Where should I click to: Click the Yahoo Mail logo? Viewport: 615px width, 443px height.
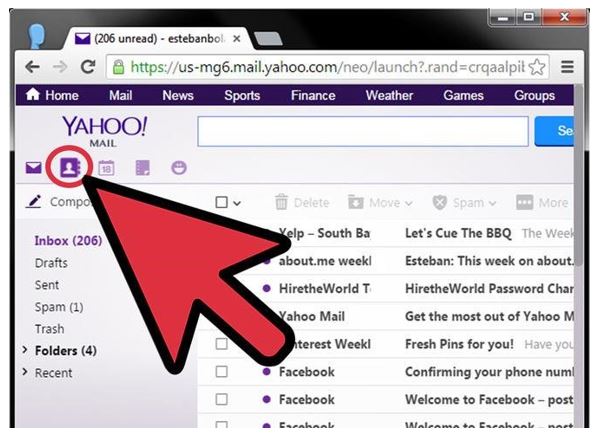(x=104, y=131)
